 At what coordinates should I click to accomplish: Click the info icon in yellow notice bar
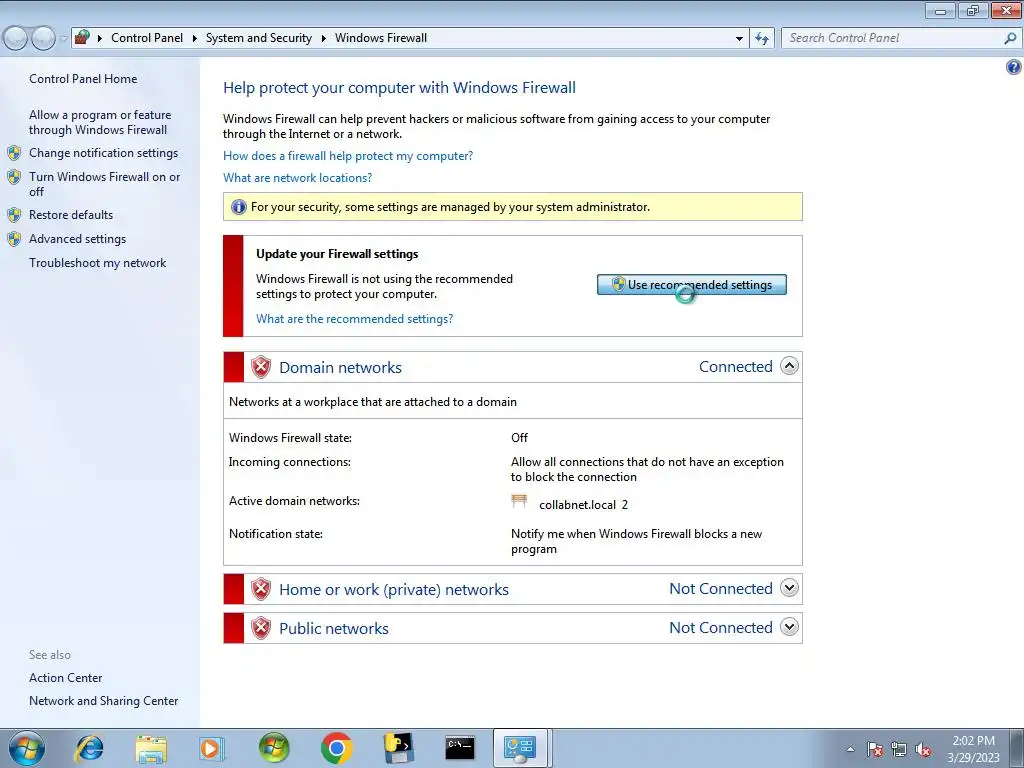coord(238,207)
